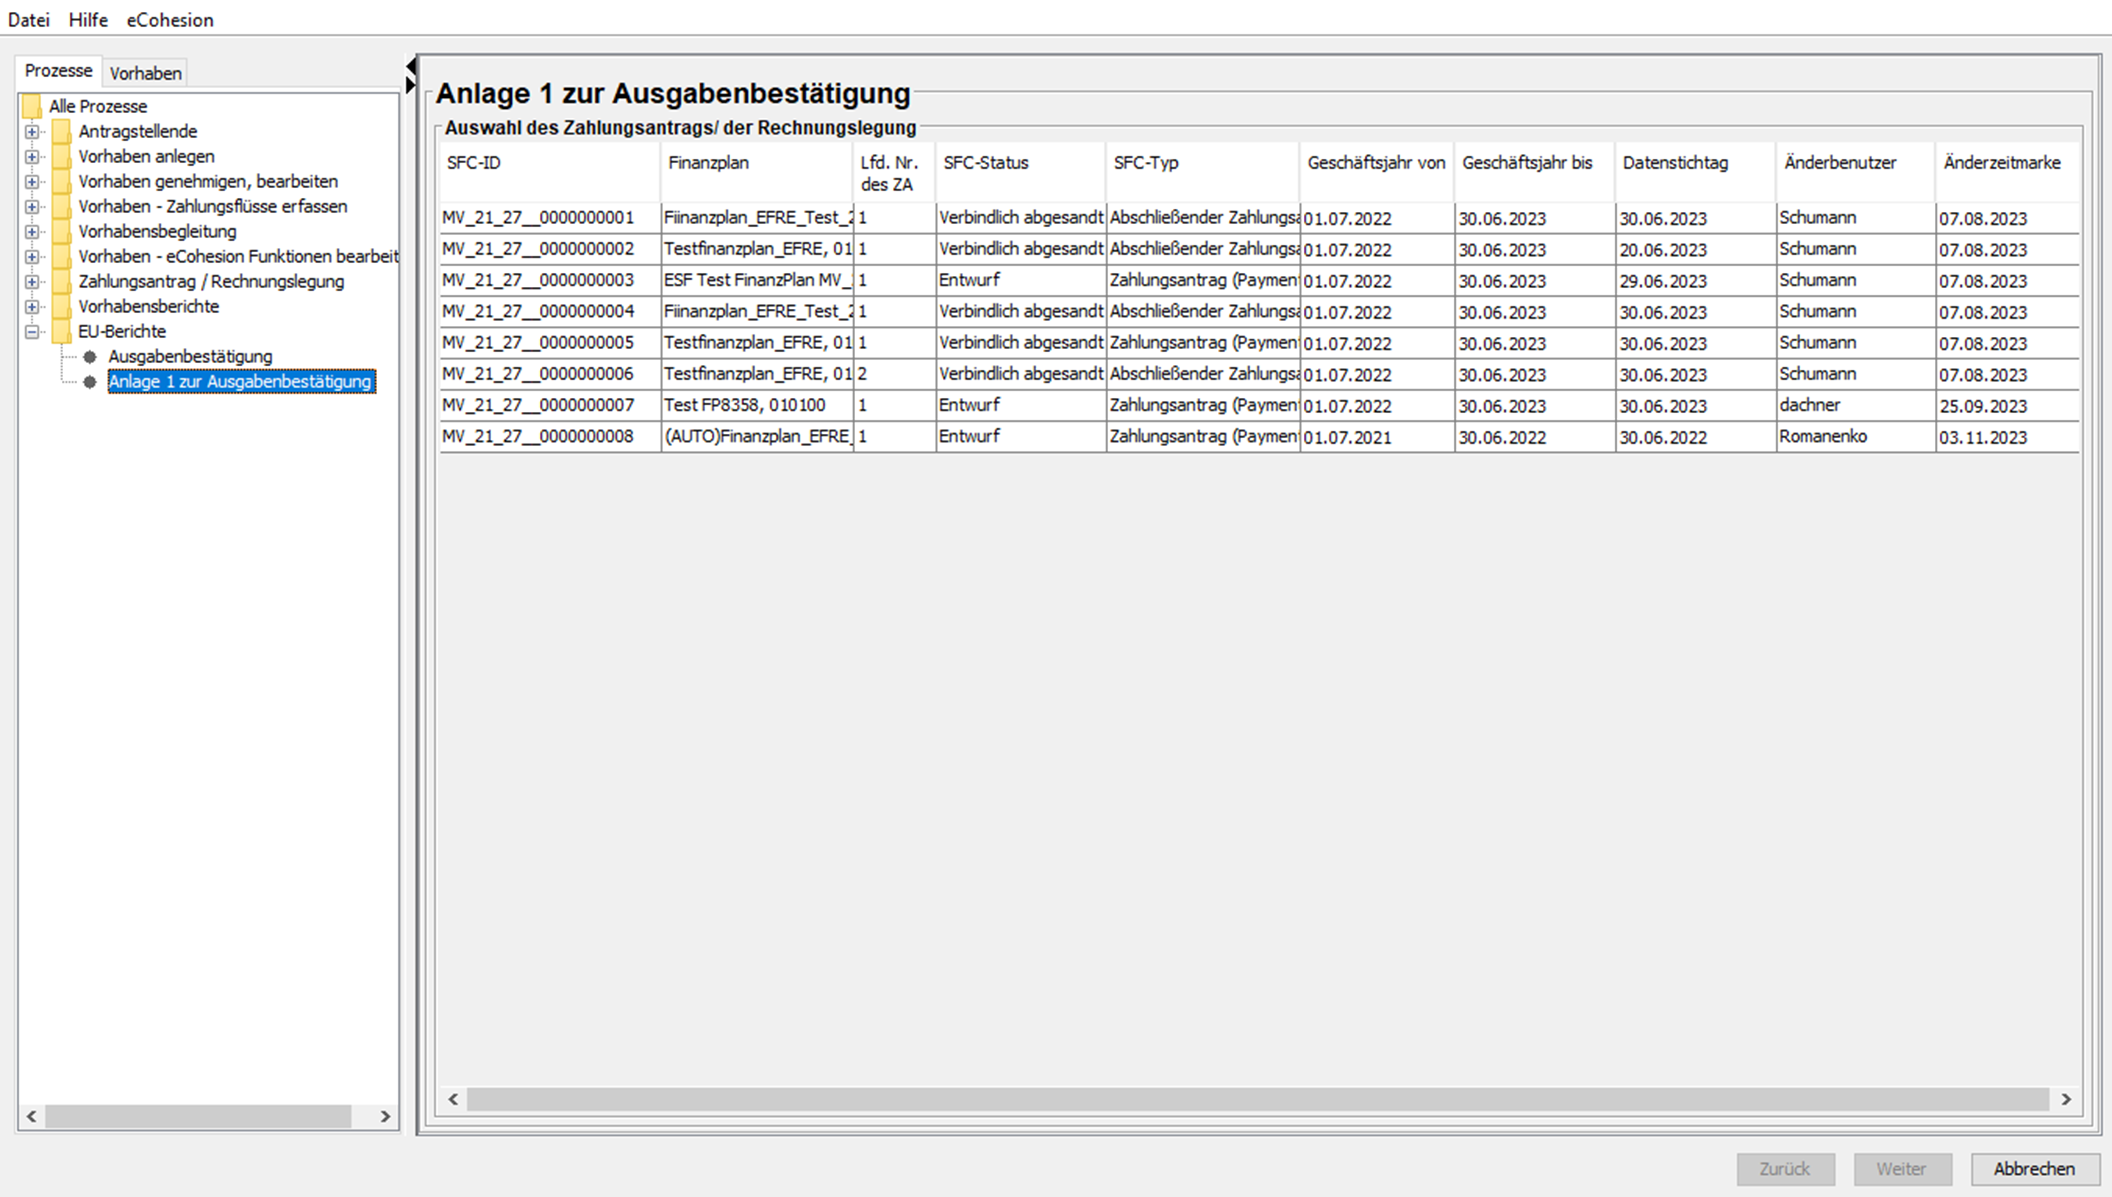2112x1197 pixels.
Task: Open the eCohesion menu
Action: [170, 20]
